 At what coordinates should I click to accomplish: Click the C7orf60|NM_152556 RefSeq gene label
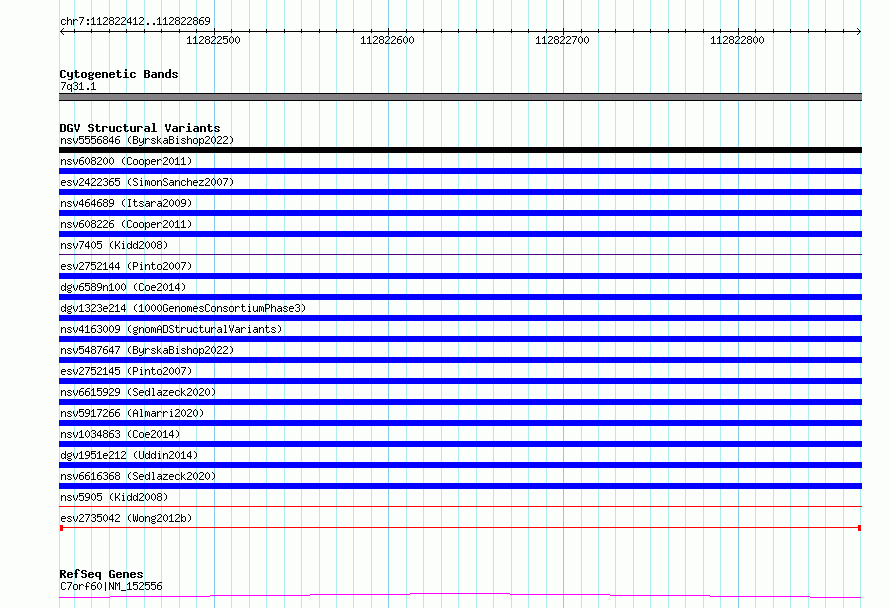(x=111, y=586)
